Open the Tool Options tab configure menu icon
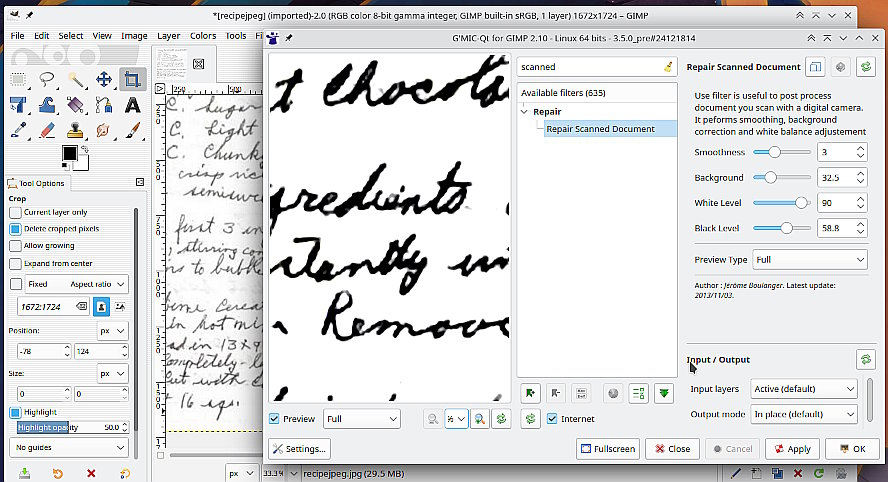 140,182
